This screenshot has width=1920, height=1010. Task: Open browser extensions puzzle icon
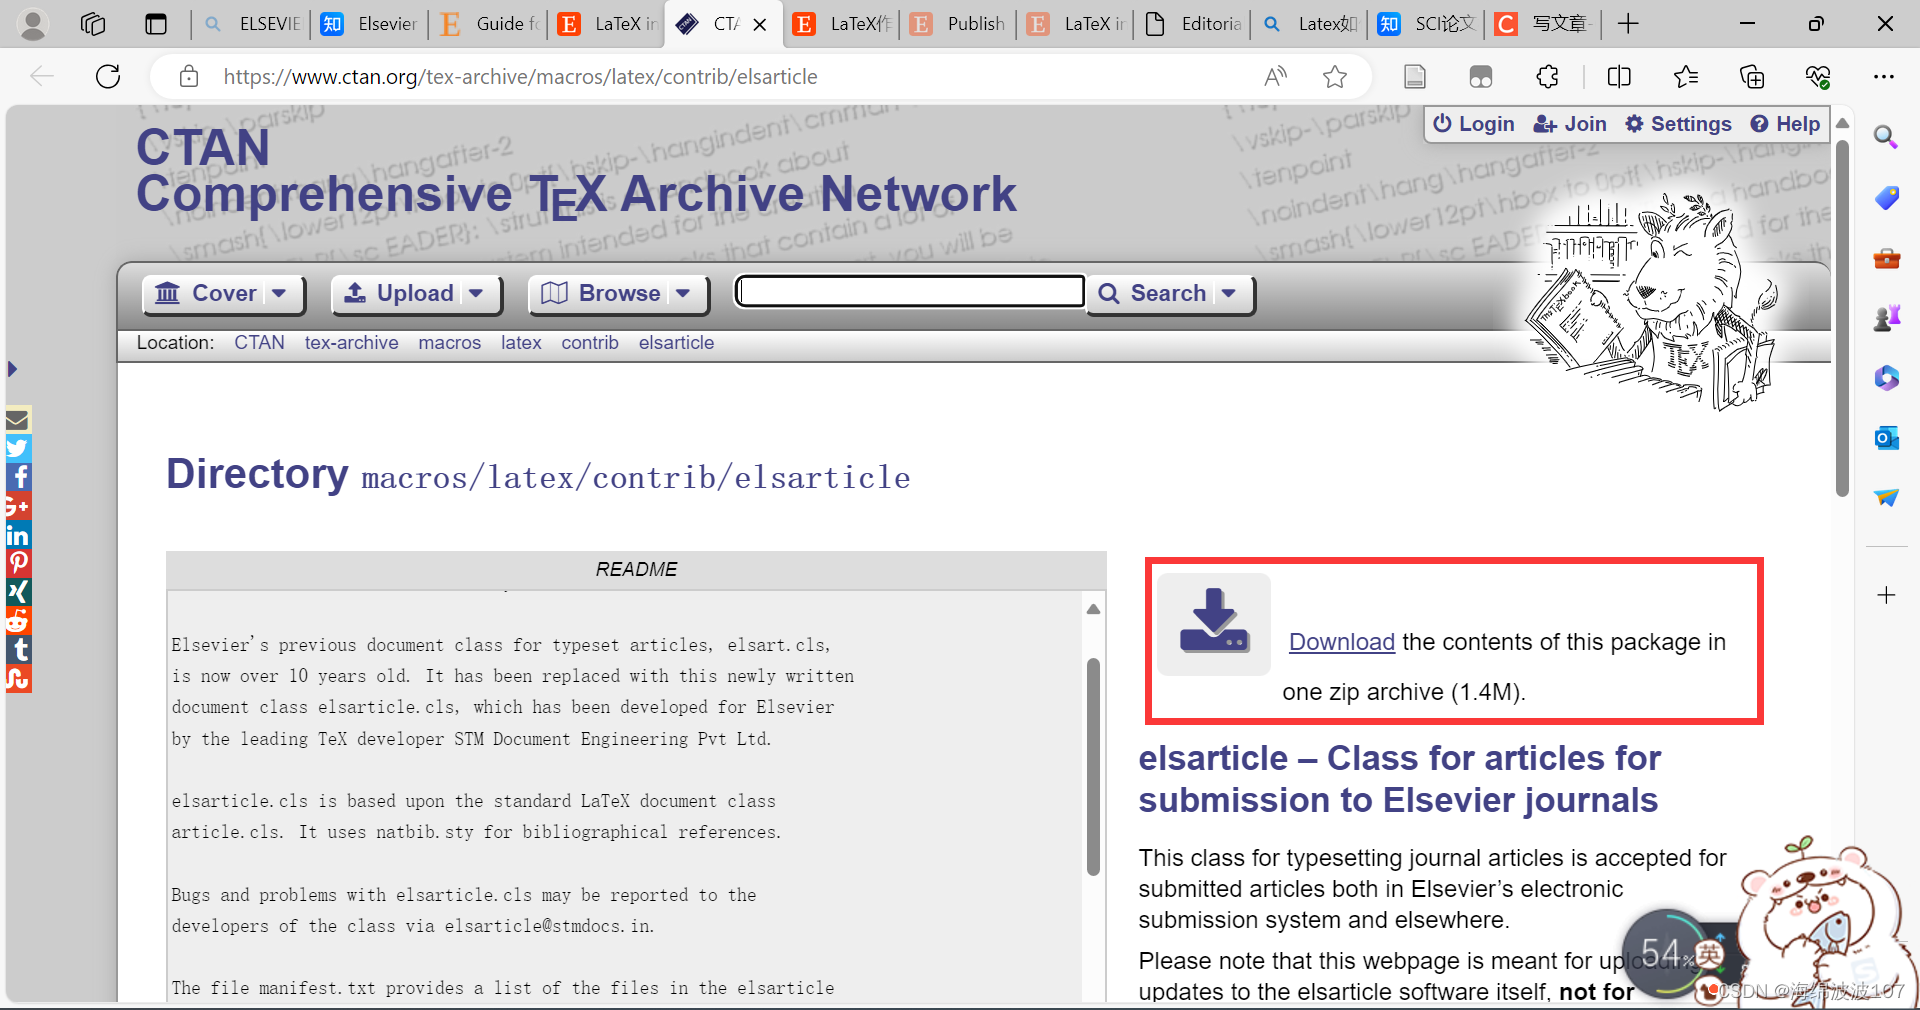(1548, 76)
